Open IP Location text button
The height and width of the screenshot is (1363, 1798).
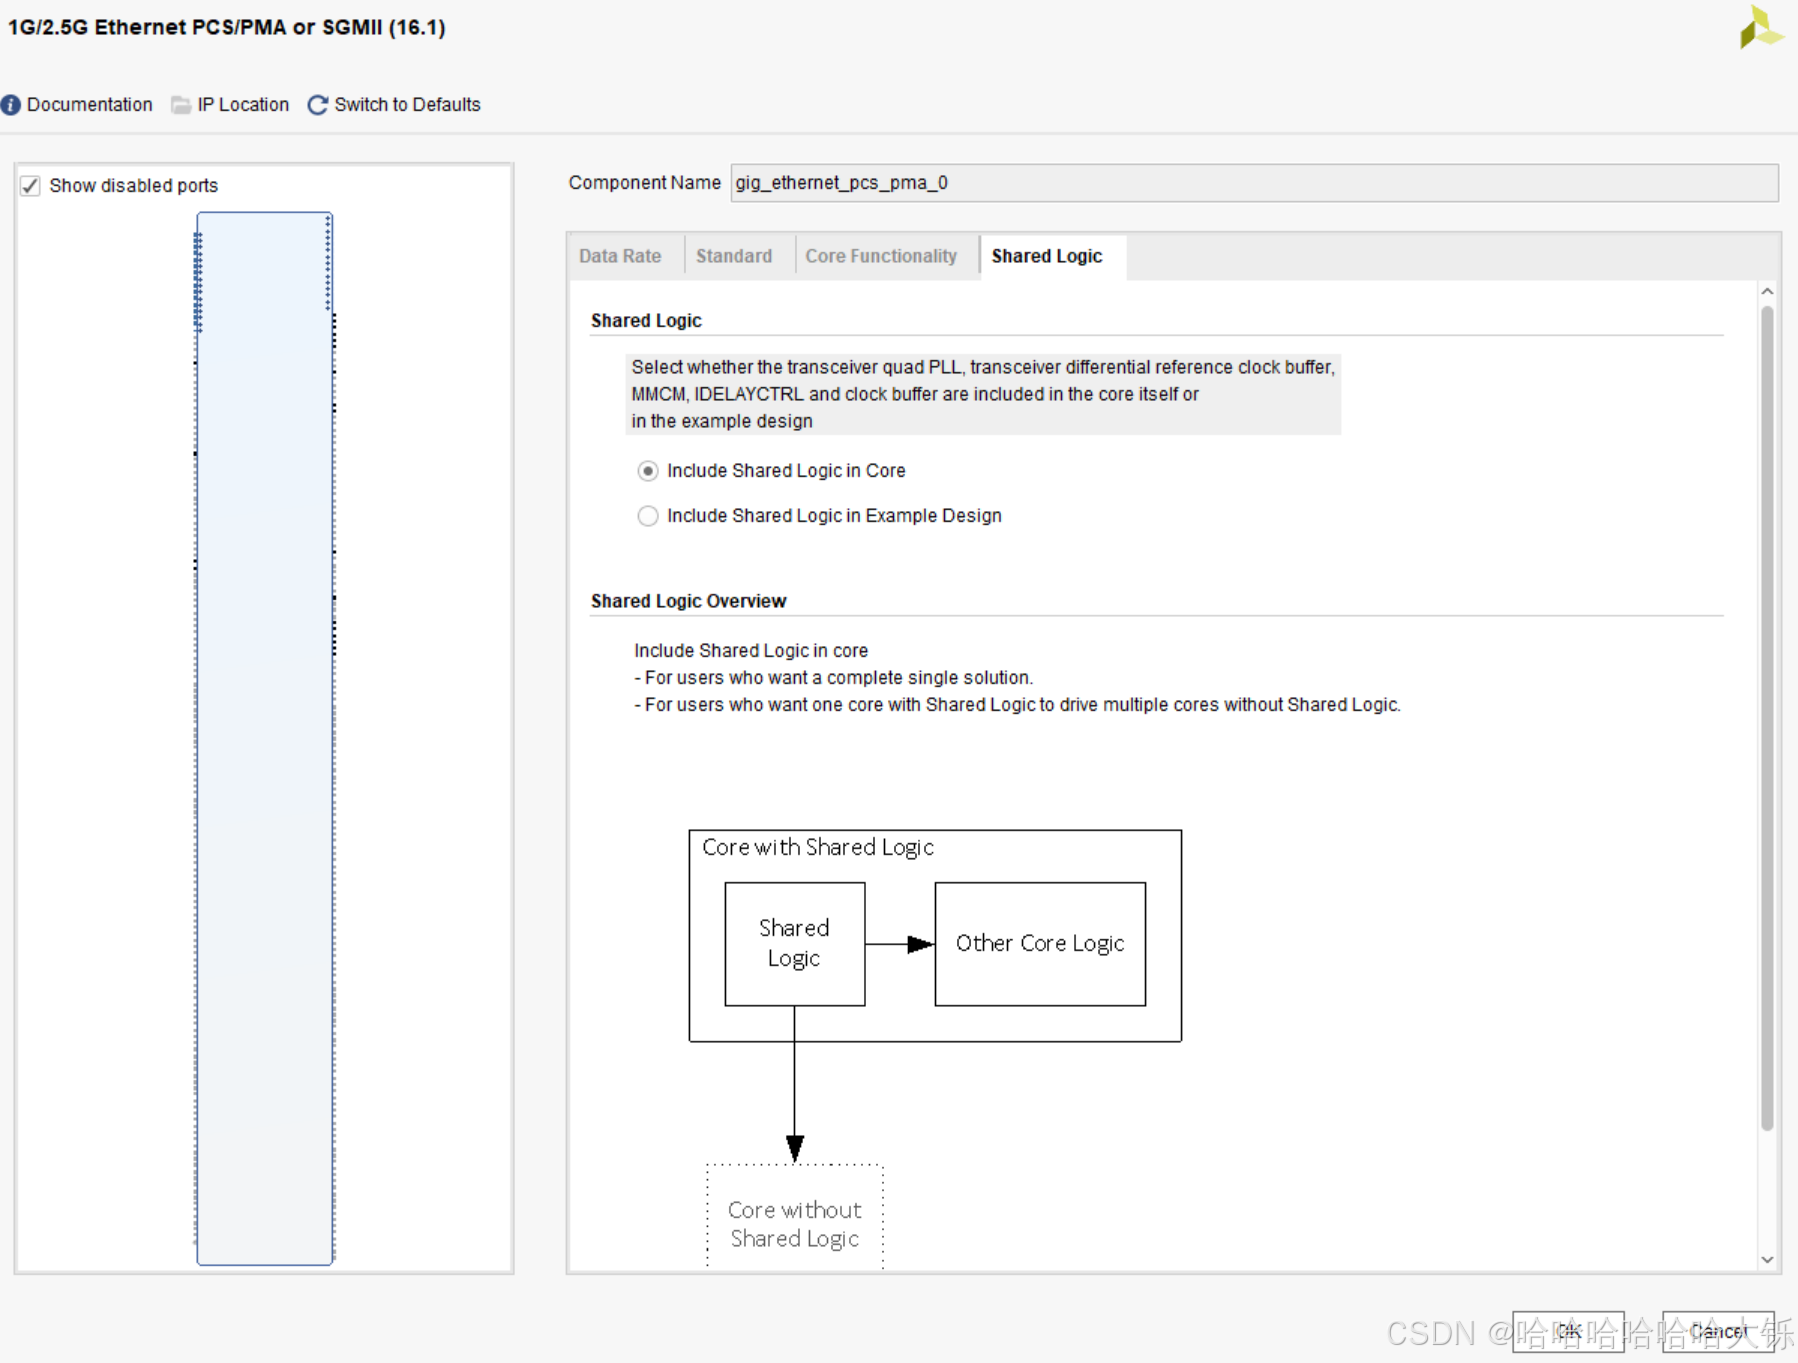pos(243,105)
